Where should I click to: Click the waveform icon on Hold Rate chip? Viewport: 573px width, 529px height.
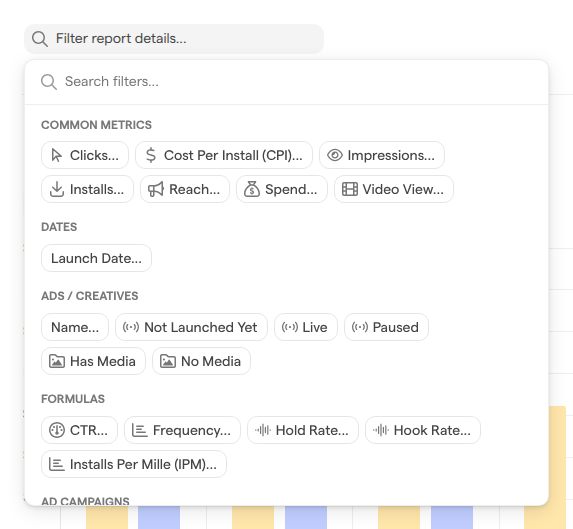coord(263,430)
